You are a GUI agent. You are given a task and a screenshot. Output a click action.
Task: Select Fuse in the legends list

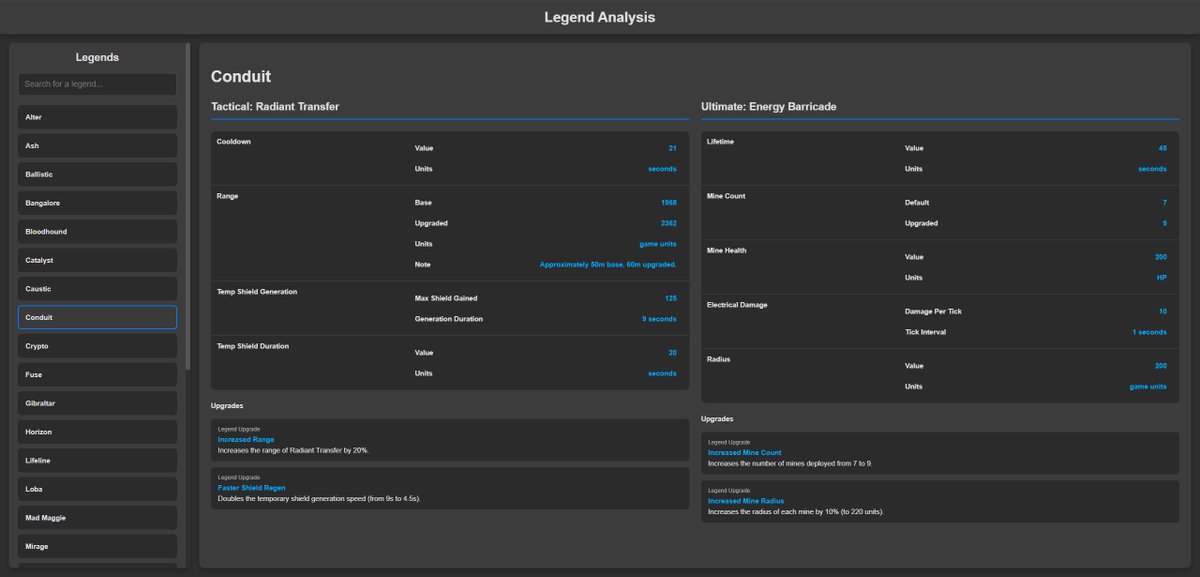click(97, 375)
